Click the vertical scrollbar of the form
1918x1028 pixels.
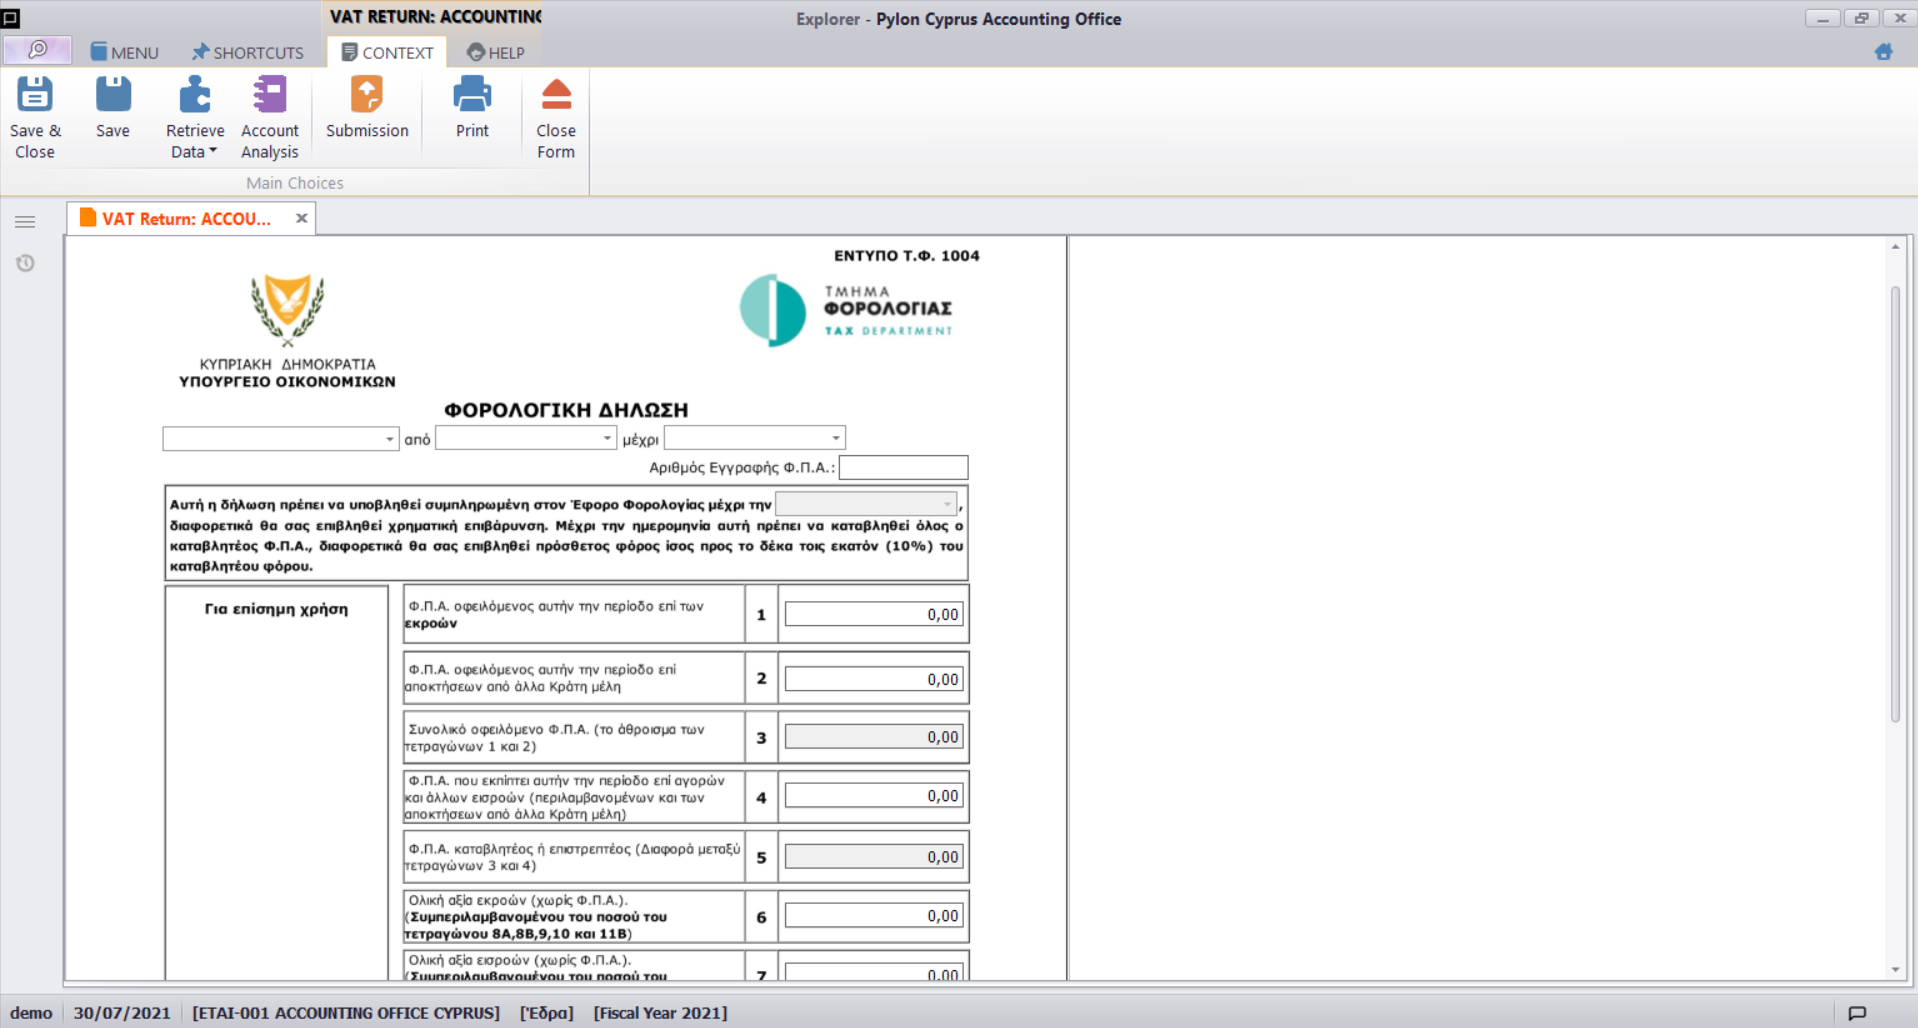1895,500
